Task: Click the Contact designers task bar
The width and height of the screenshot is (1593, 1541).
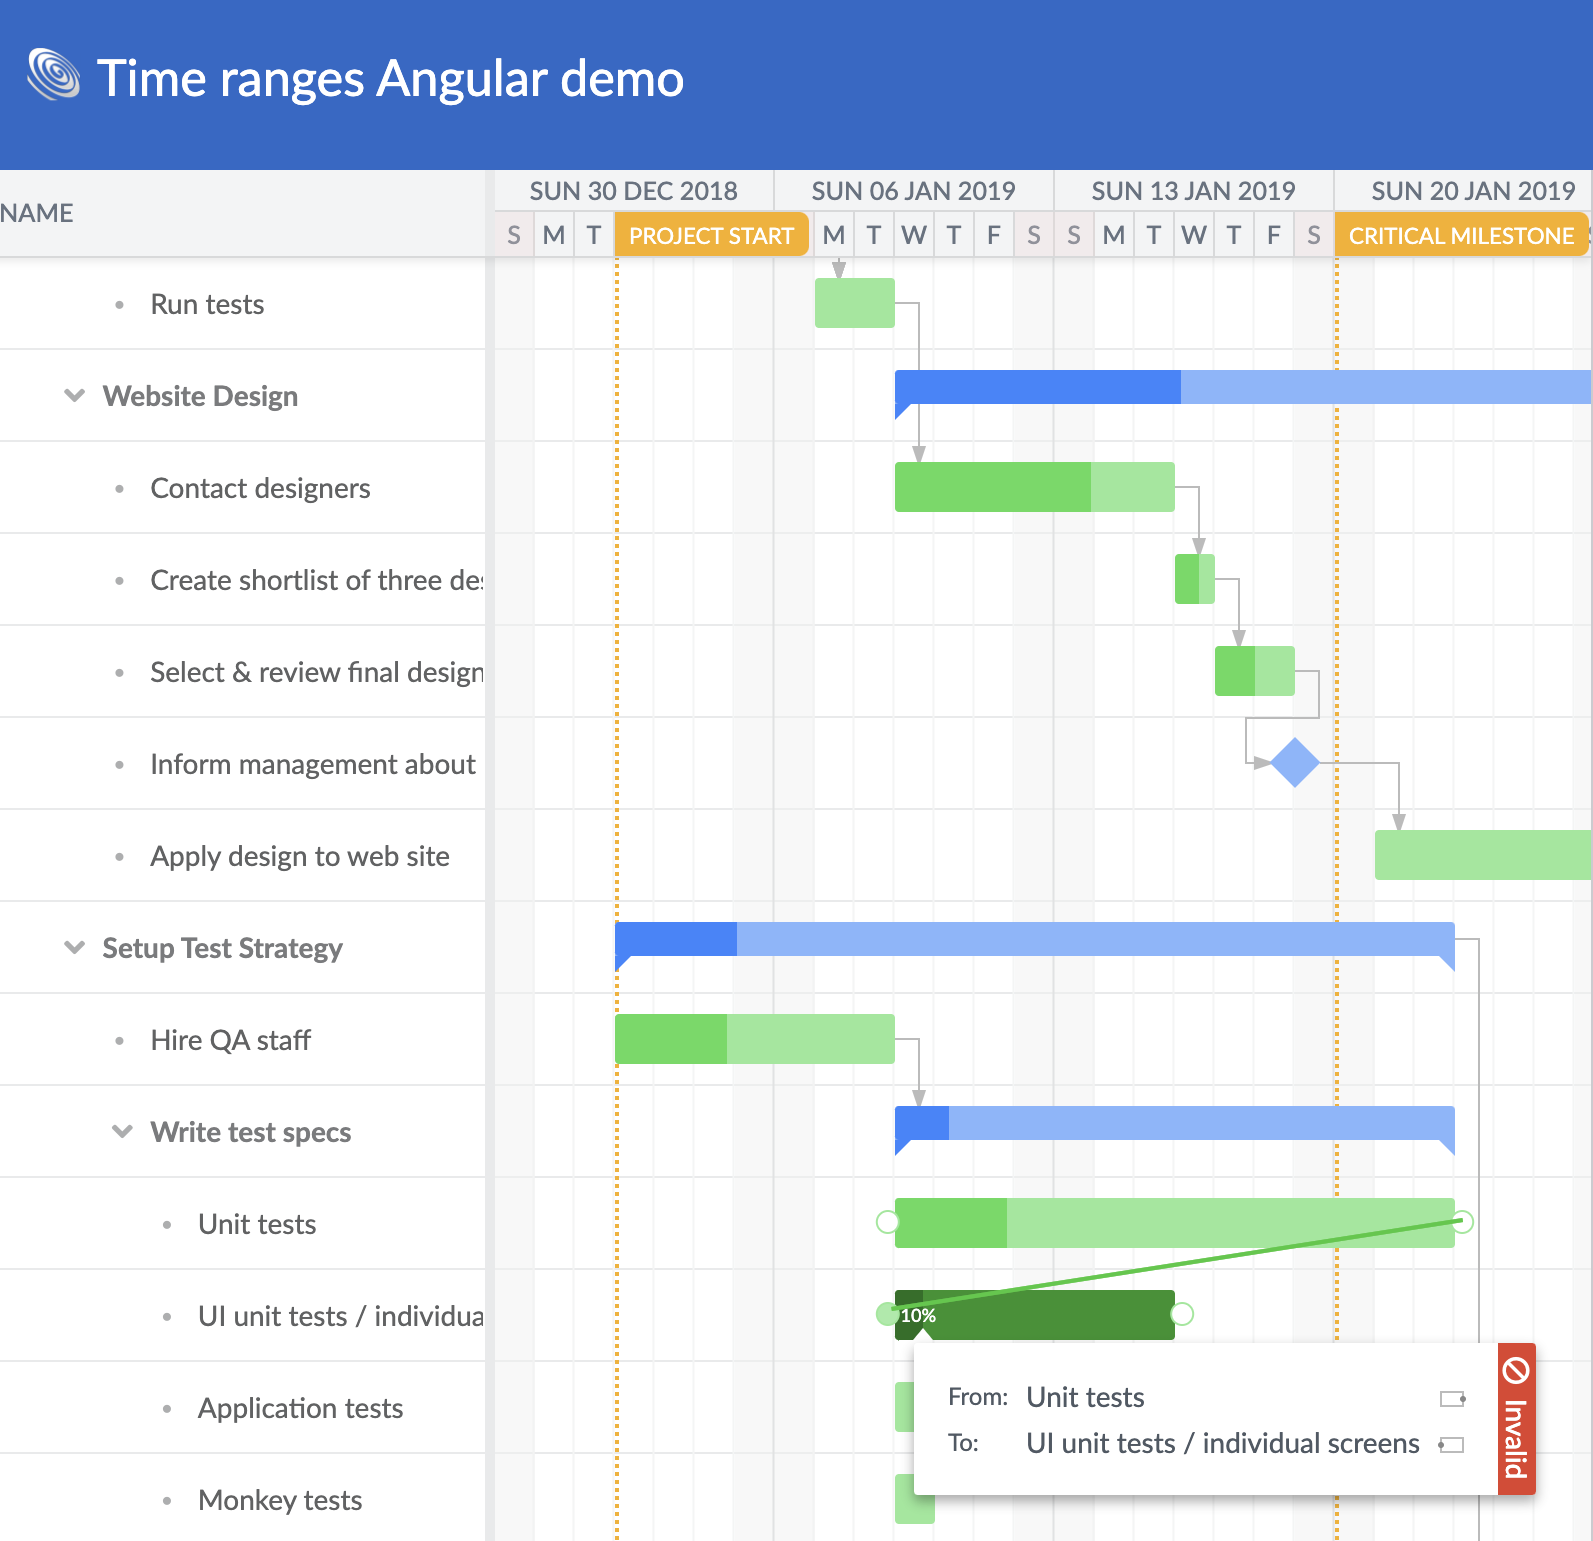Action: (1035, 487)
